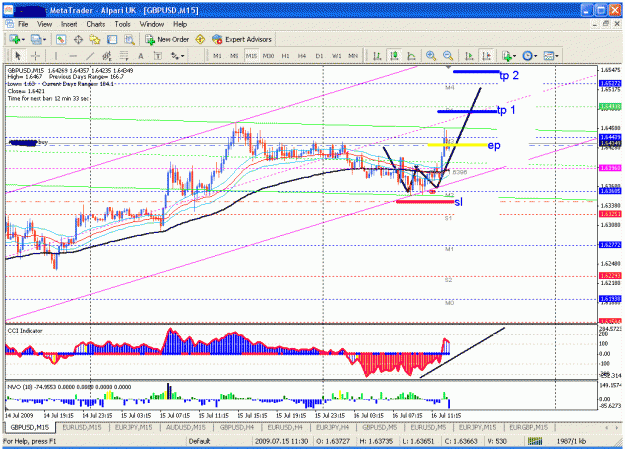Switch to the GBPUSD,H4 chart tab

pos(237,427)
